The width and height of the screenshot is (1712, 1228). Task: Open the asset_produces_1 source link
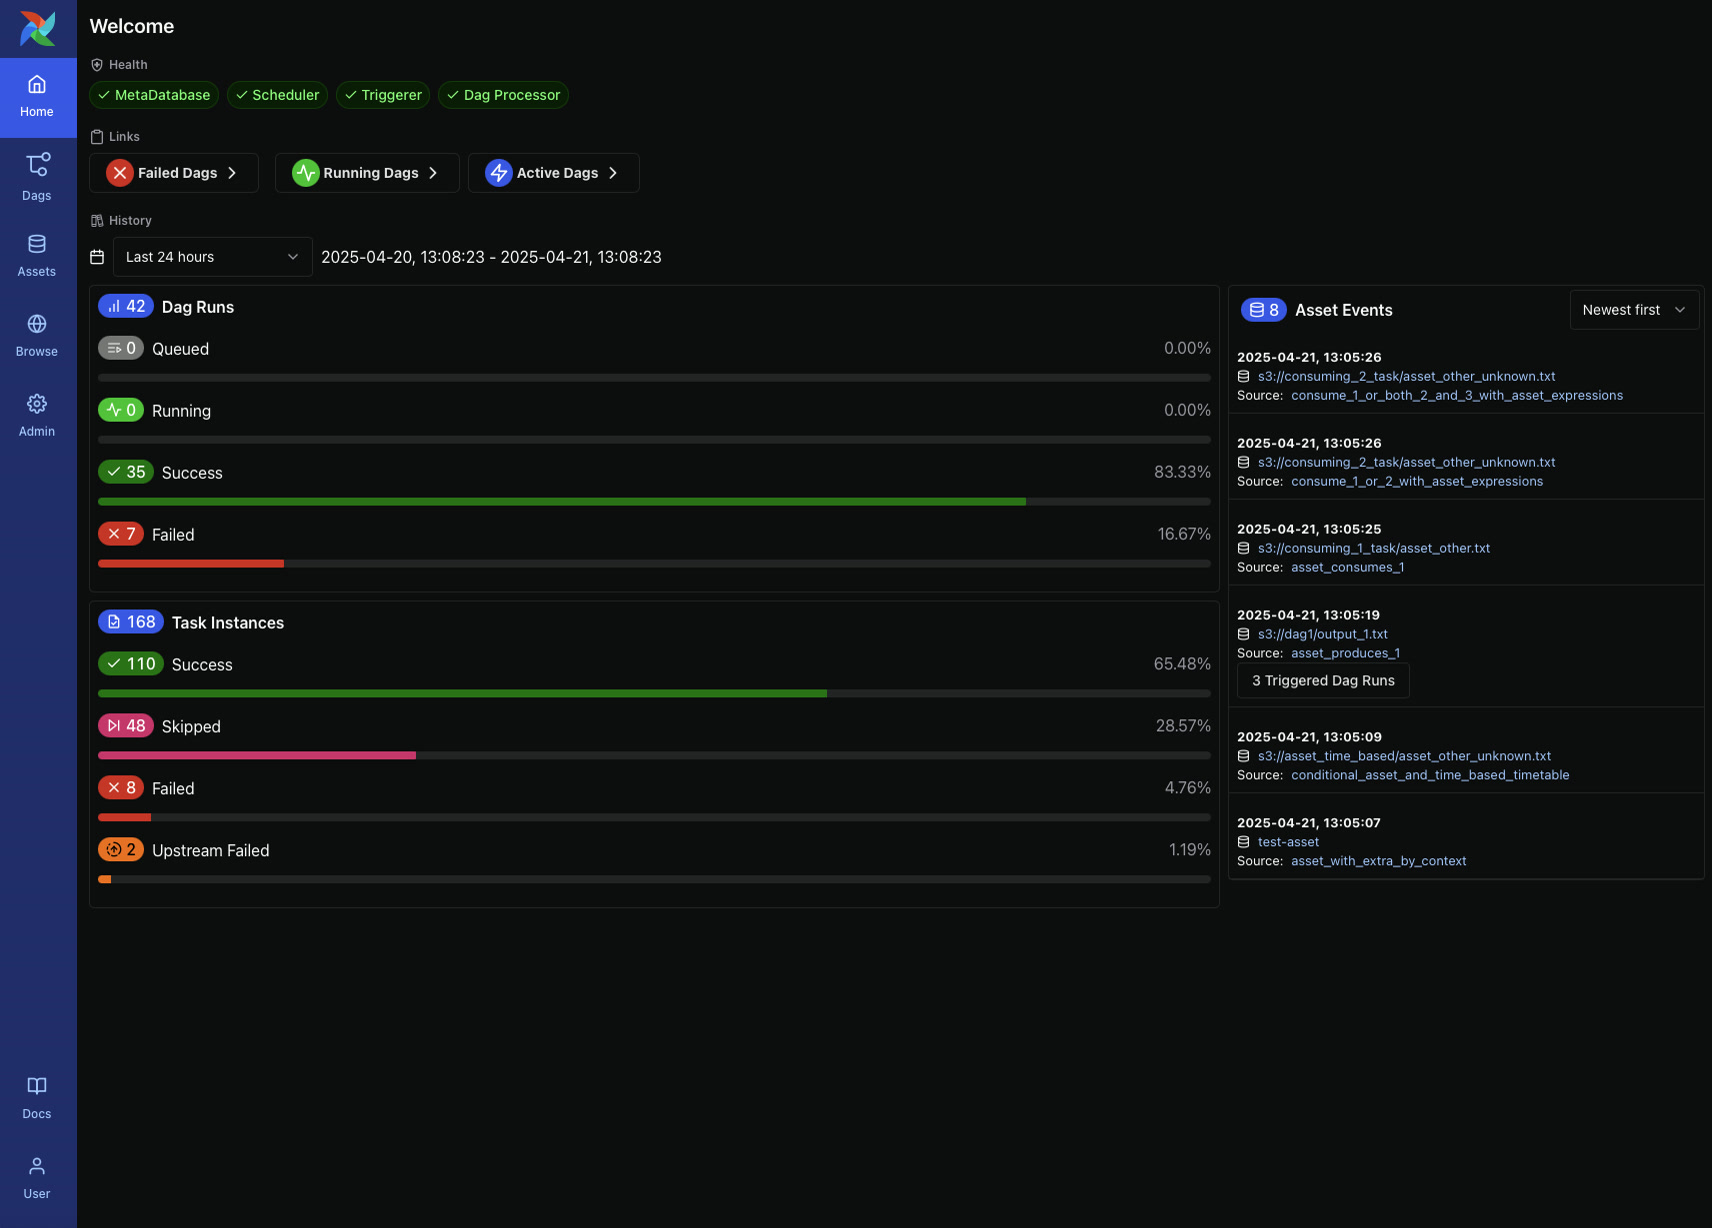coord(1345,653)
